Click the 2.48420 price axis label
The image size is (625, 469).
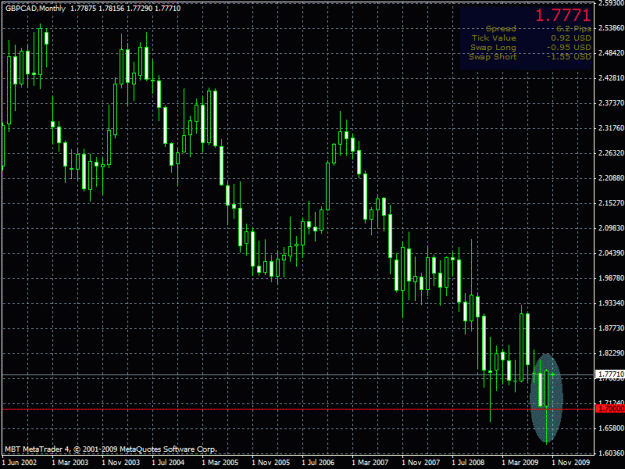[611, 53]
